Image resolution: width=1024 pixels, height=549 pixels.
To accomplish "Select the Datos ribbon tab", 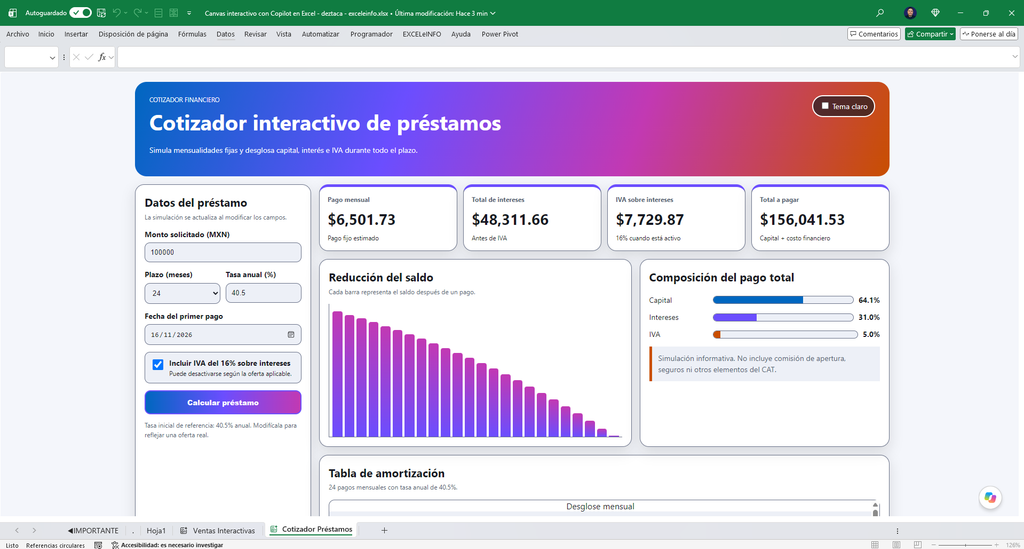I will coord(225,34).
